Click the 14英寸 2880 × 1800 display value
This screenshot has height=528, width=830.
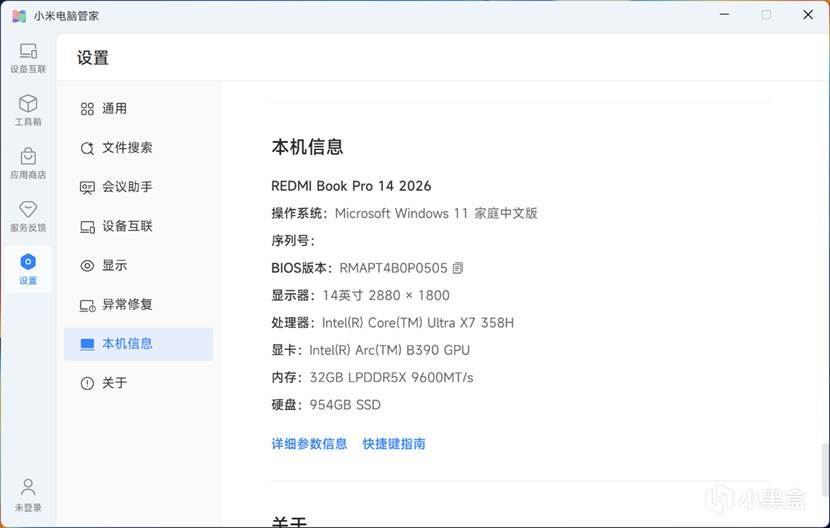coord(386,296)
